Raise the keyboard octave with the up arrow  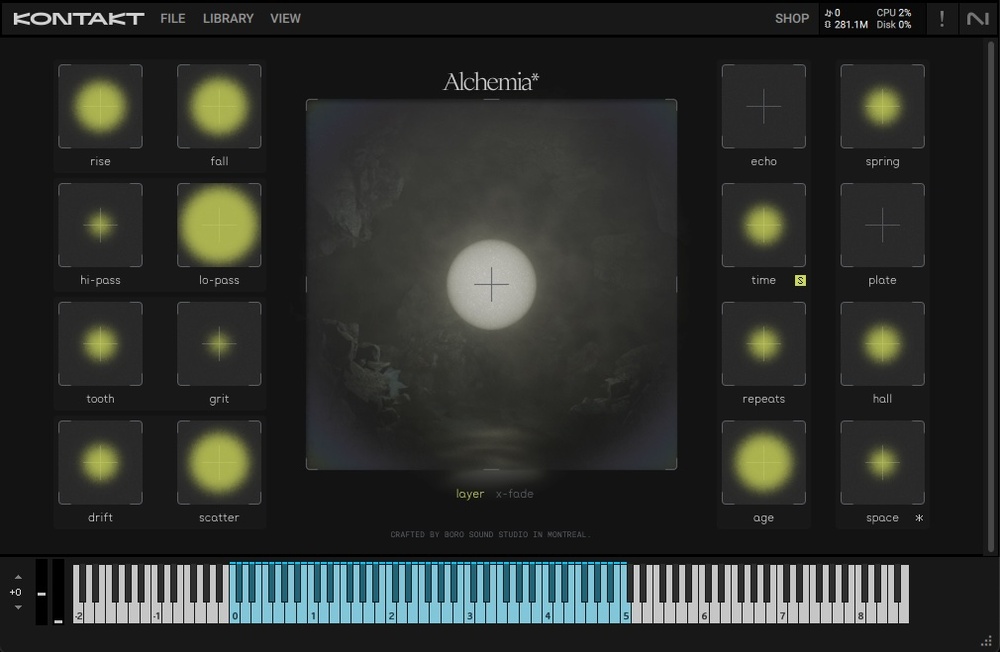[x=17, y=577]
